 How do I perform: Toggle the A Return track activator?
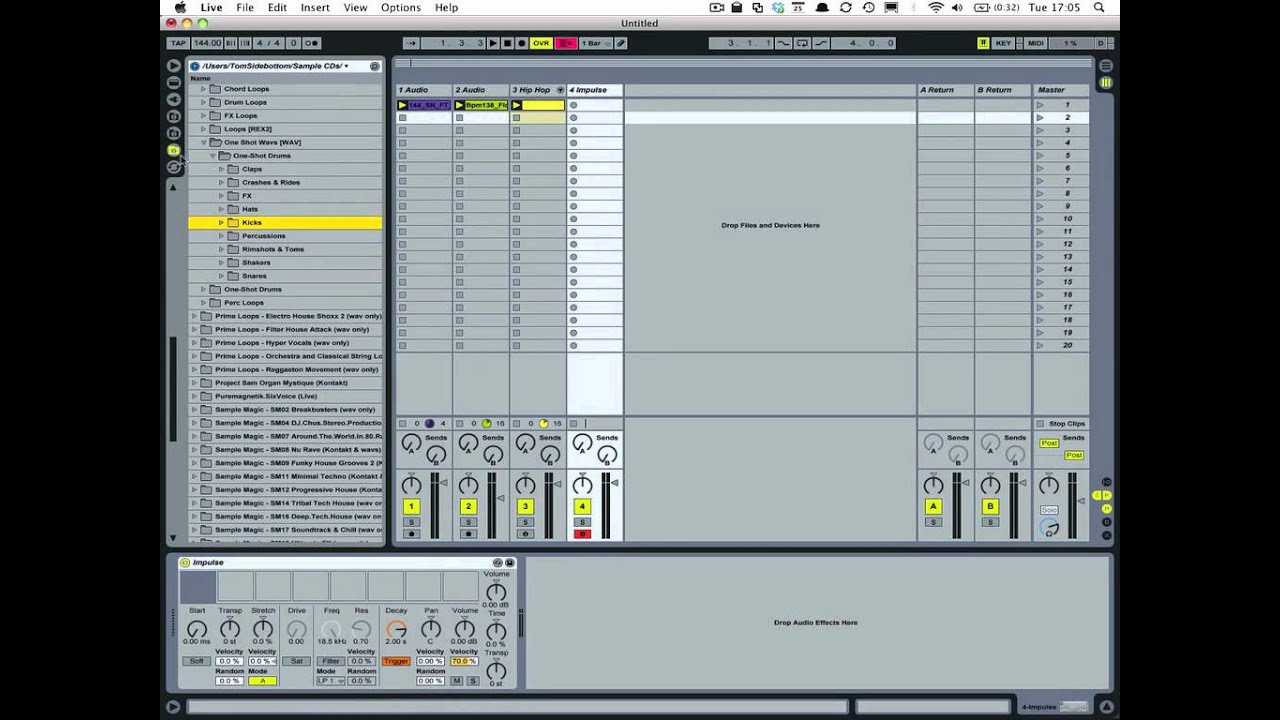pos(933,507)
